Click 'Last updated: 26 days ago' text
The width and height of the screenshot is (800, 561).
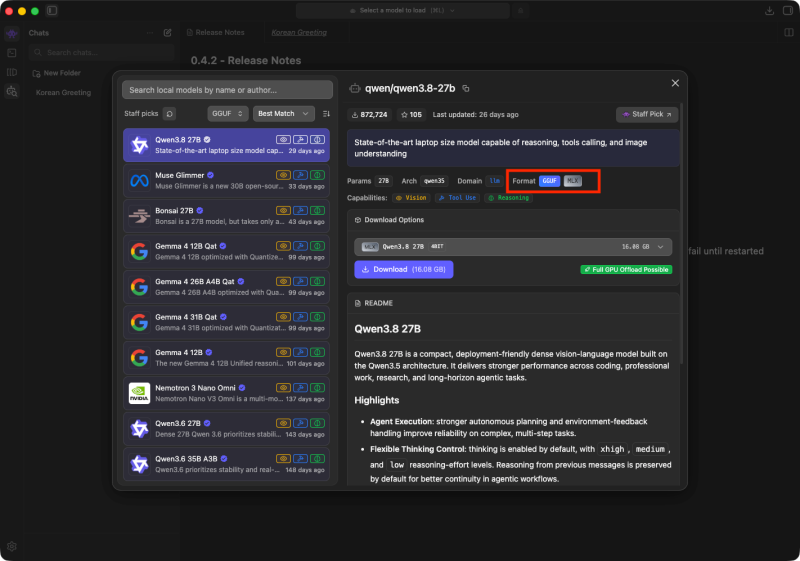tap(476, 115)
